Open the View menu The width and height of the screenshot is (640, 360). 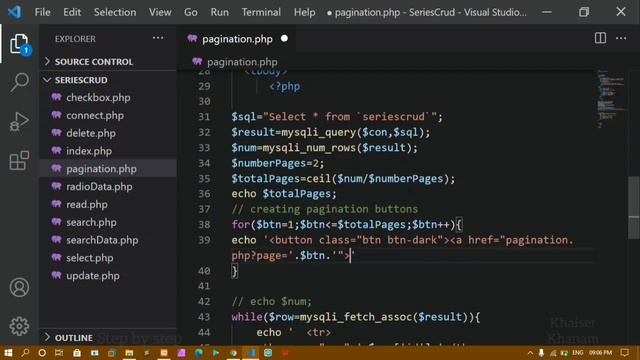click(160, 12)
